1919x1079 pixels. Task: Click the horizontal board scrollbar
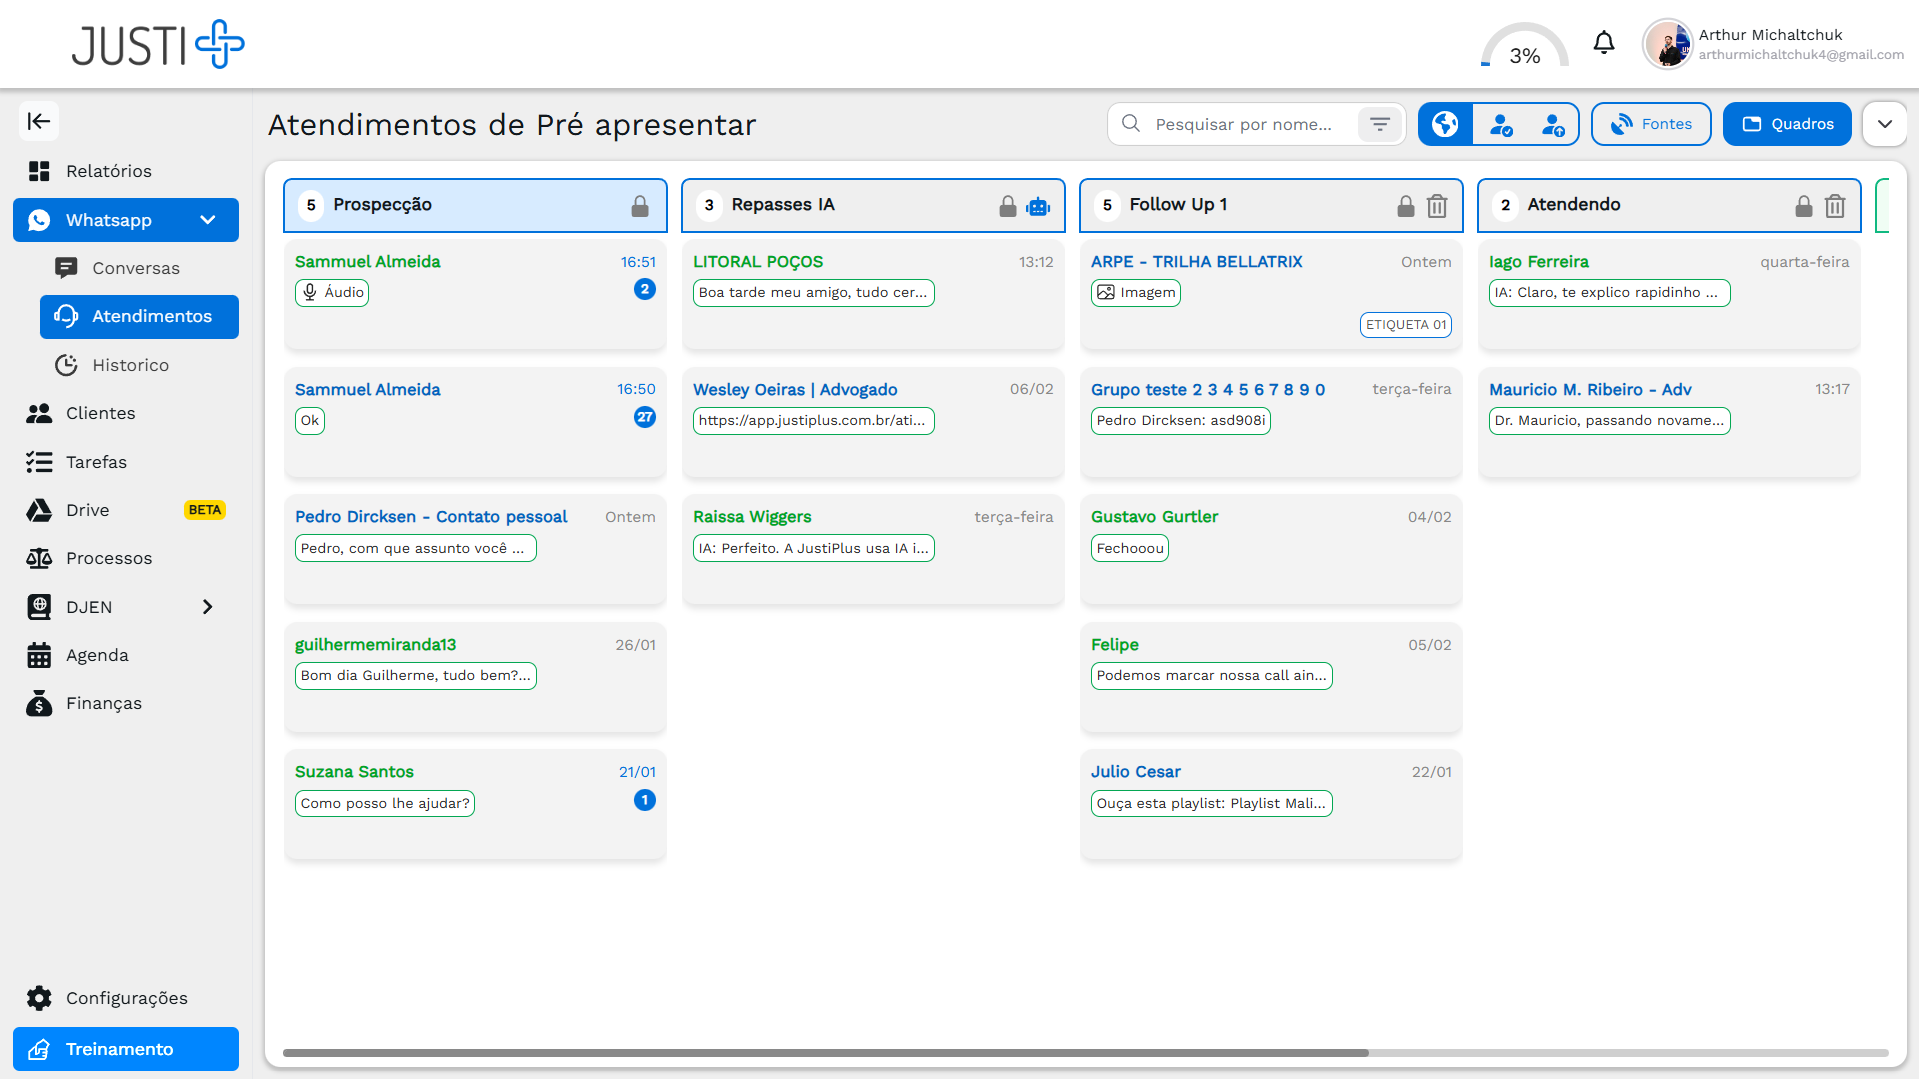(x=825, y=1053)
